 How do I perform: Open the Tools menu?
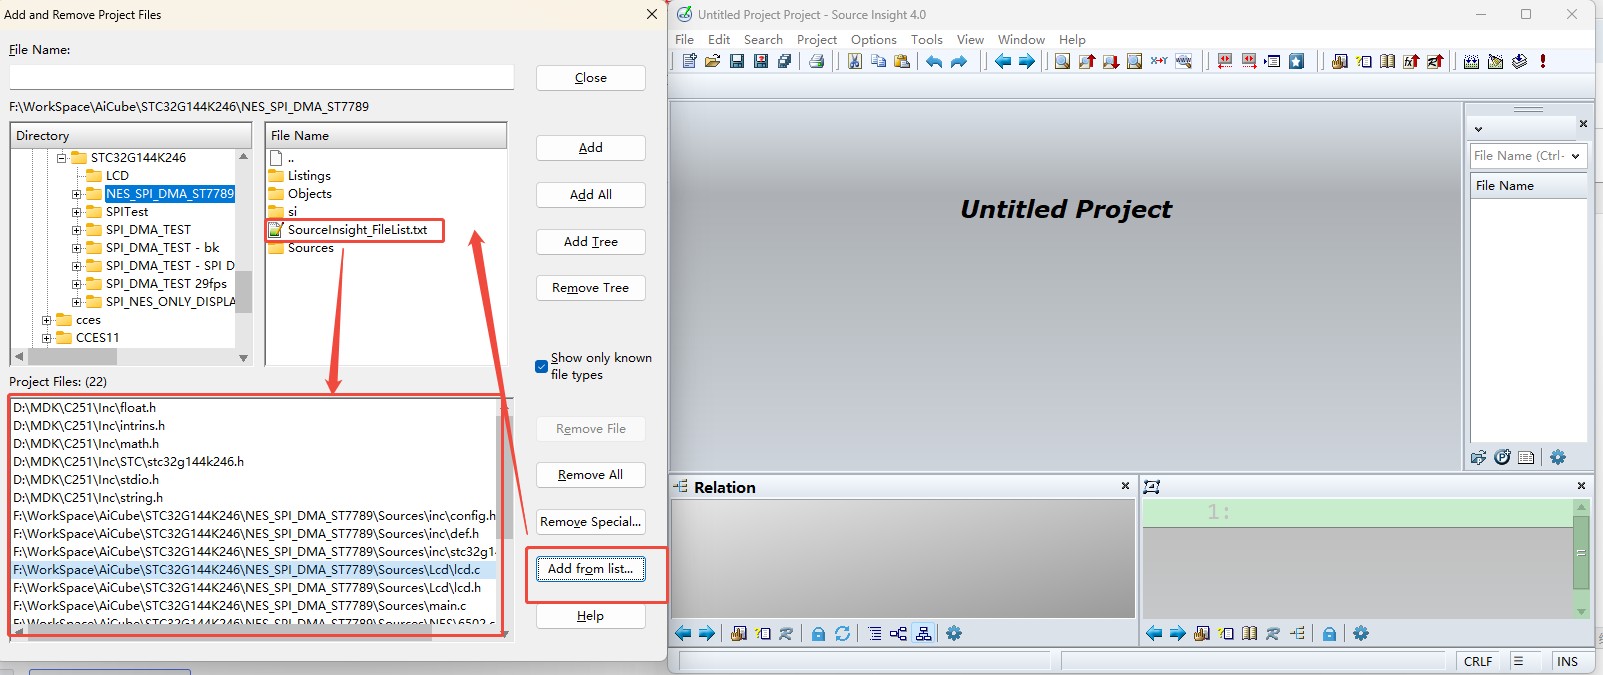pyautogui.click(x=927, y=39)
